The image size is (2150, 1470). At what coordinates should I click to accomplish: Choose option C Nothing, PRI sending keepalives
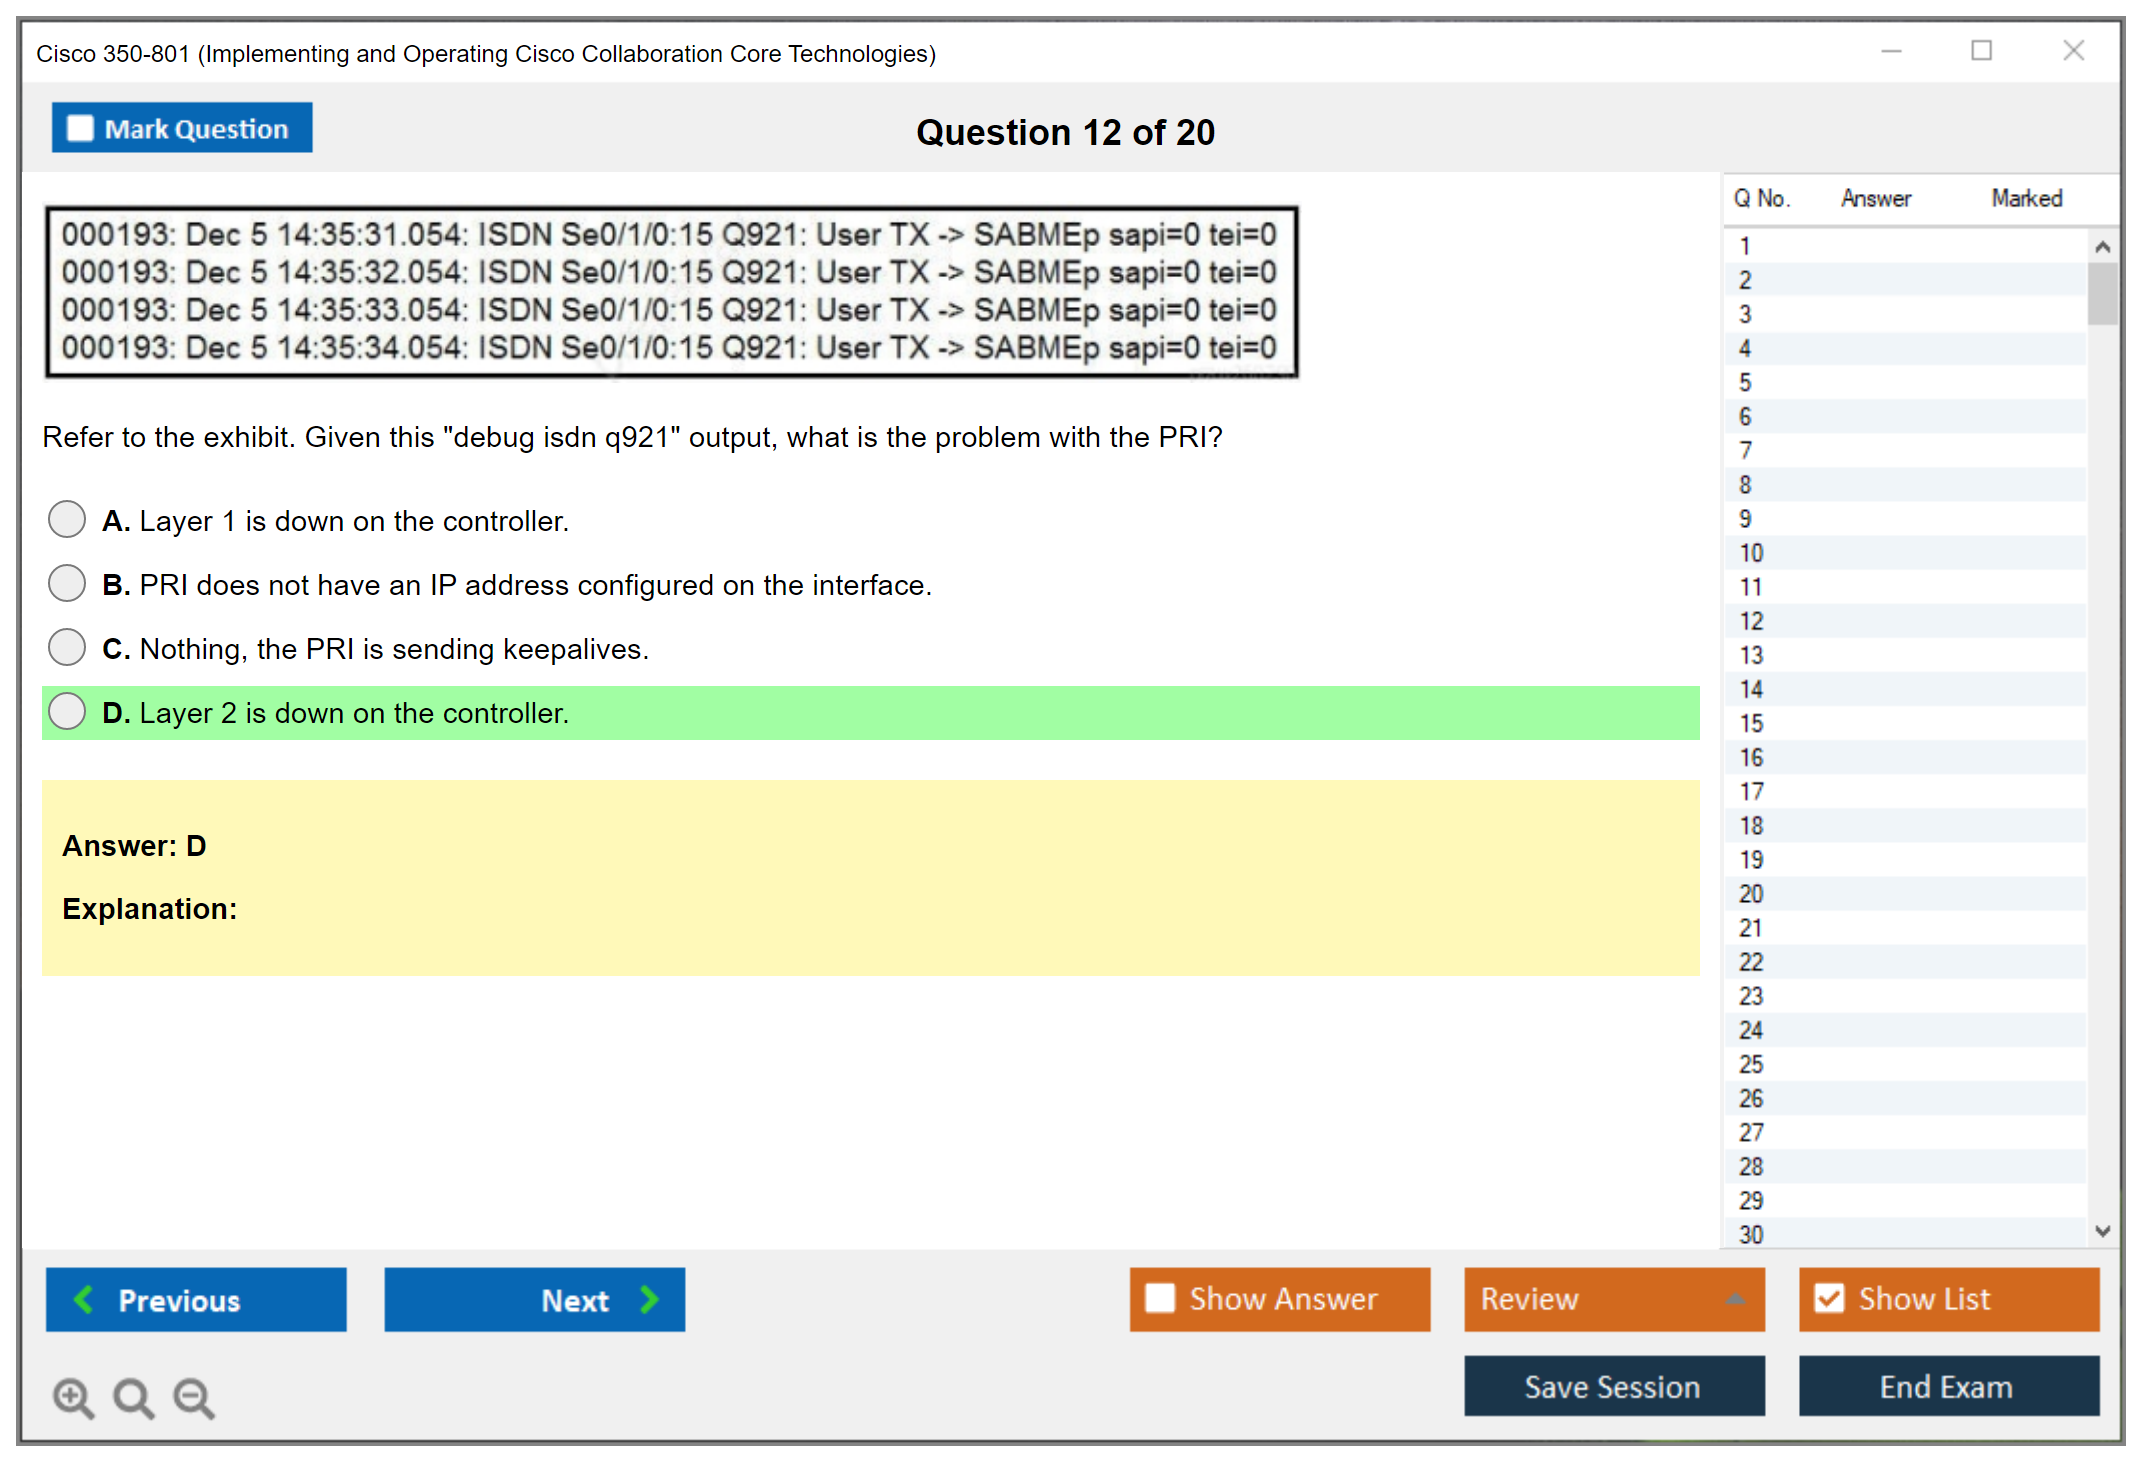[x=67, y=648]
